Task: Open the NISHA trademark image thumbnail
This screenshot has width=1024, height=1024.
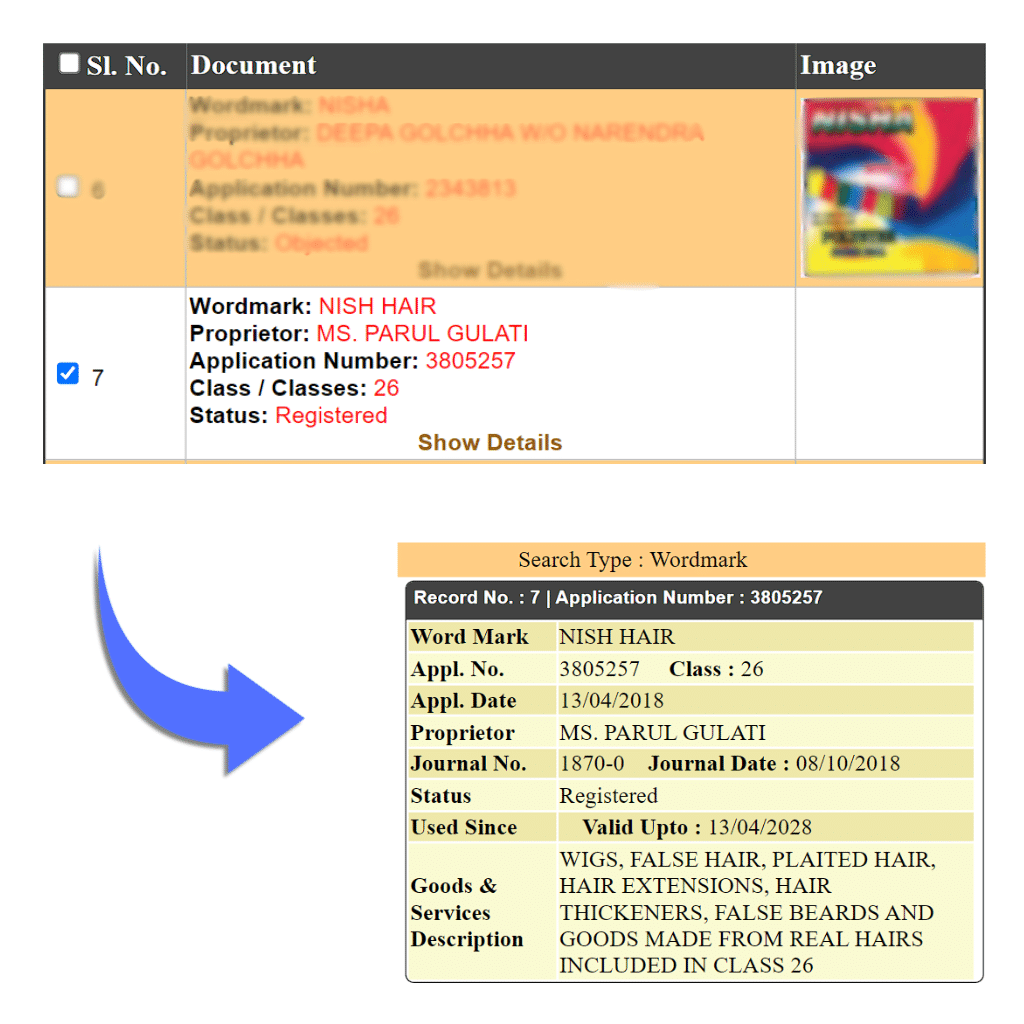Action: click(891, 188)
